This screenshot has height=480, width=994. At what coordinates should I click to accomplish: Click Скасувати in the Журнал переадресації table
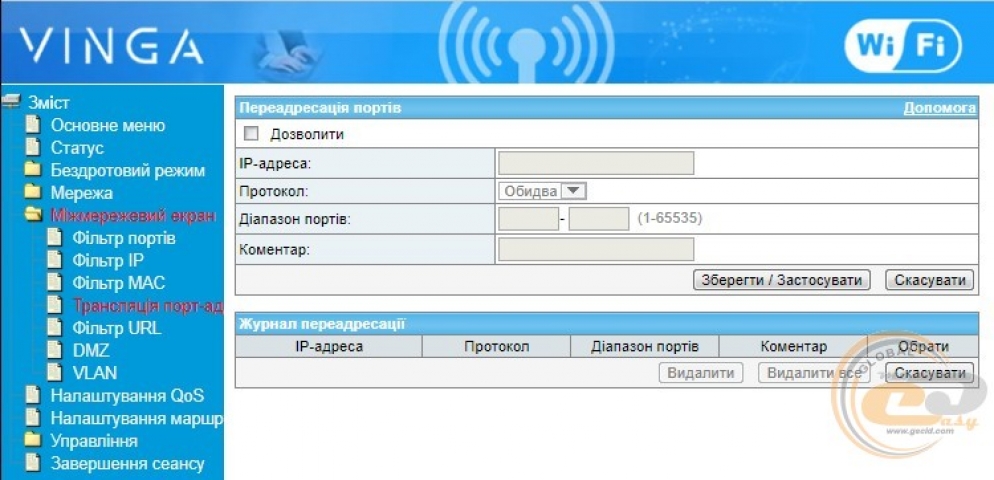pyautogui.click(x=930, y=373)
